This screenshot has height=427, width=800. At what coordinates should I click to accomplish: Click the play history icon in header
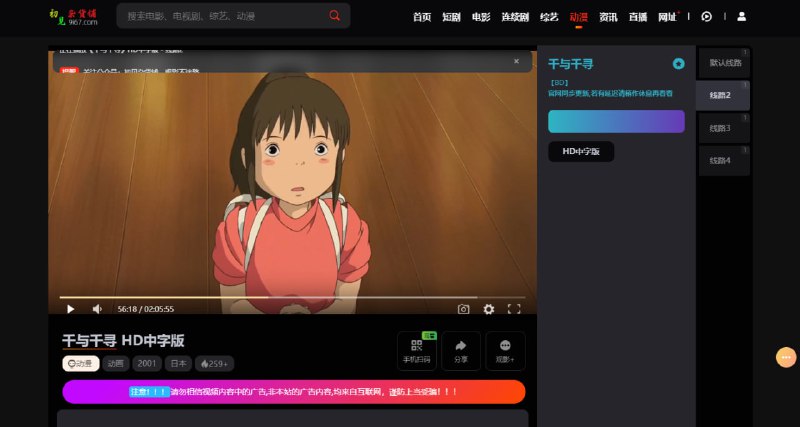(x=706, y=17)
